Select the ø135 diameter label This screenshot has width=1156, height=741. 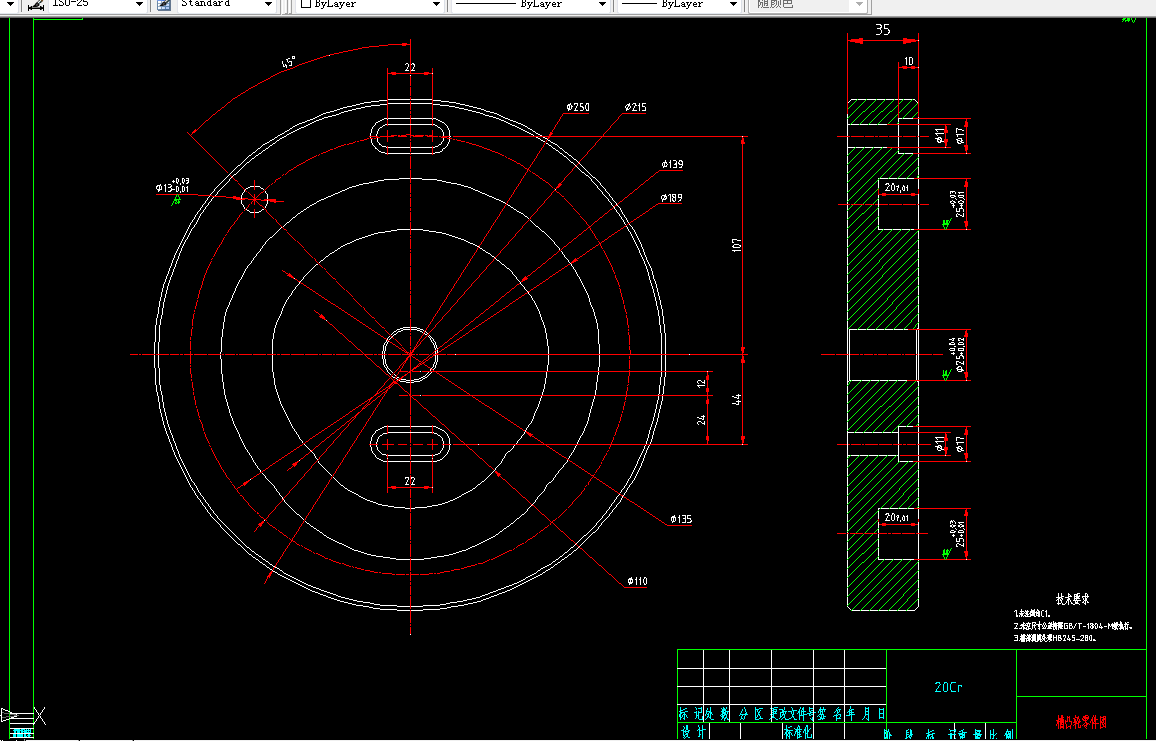click(680, 519)
